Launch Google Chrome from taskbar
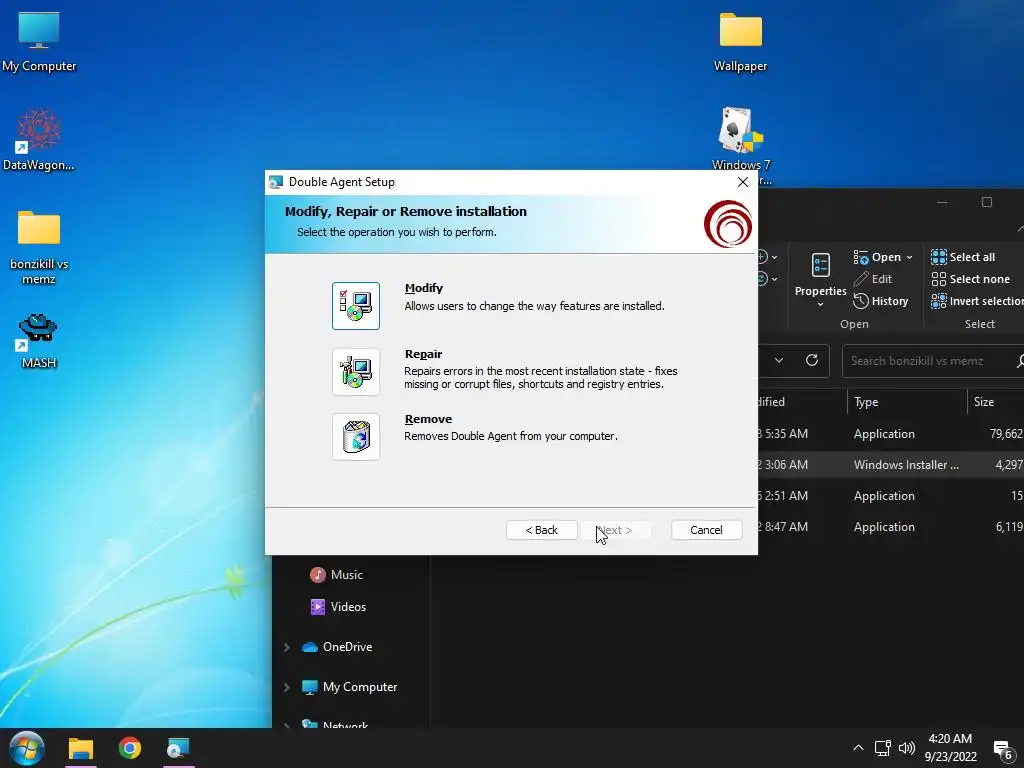Screen dimensions: 1024x768 point(129,748)
